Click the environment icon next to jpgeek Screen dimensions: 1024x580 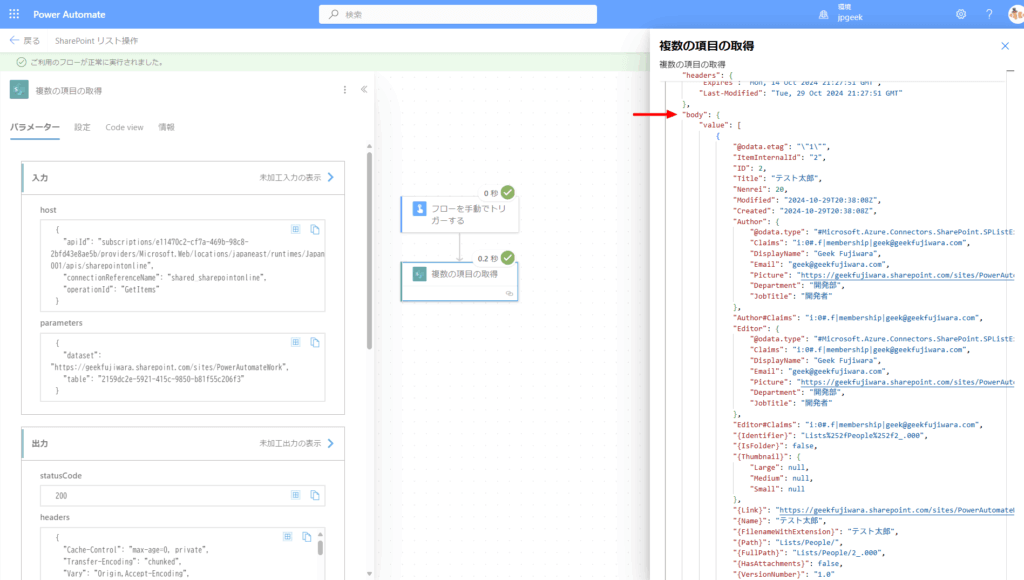tap(824, 14)
